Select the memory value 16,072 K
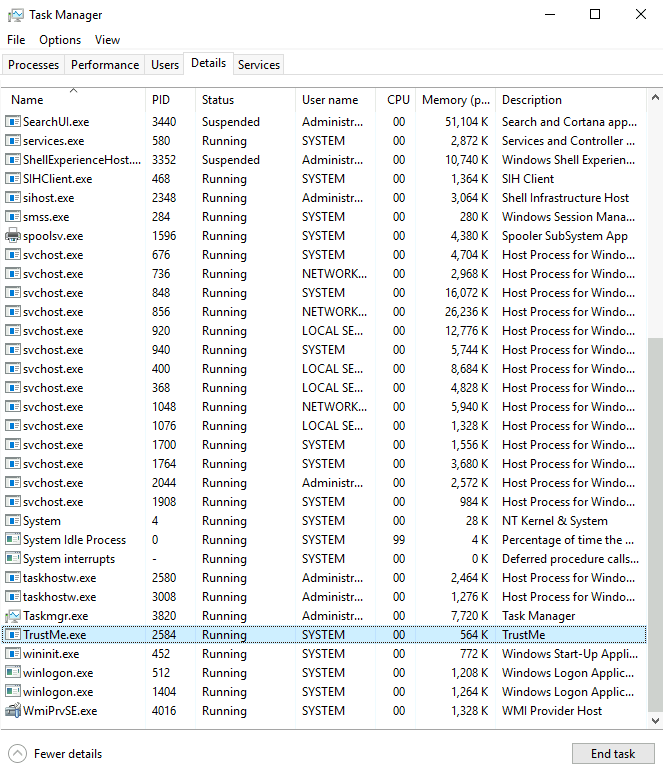The height and width of the screenshot is (777, 663). click(x=466, y=292)
